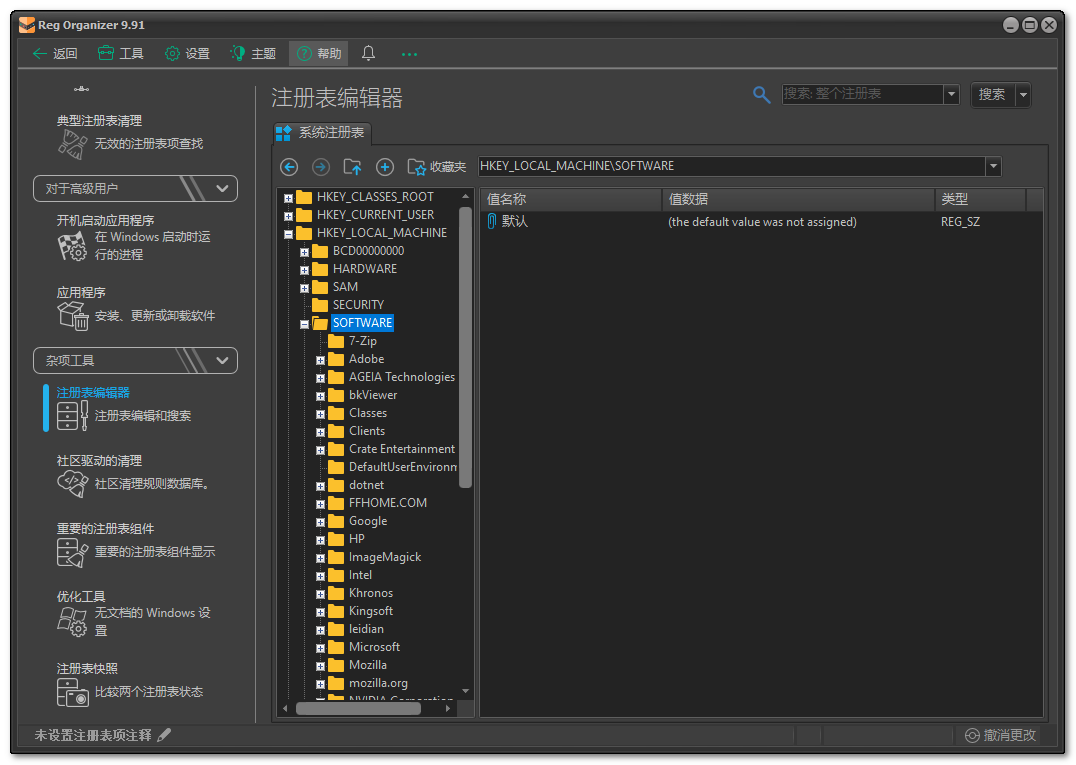Click the 开机启动应用程序 flag icon
Viewport: 1076px width, 765px height.
pos(72,246)
